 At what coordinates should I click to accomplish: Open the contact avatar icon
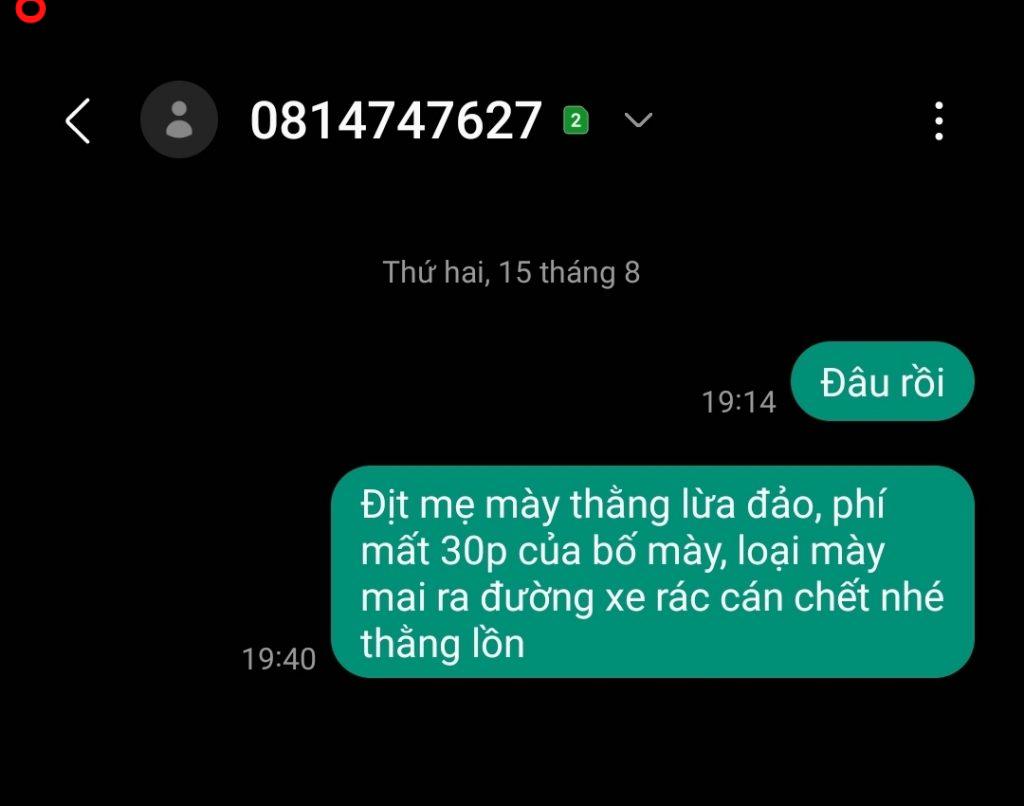(x=179, y=120)
